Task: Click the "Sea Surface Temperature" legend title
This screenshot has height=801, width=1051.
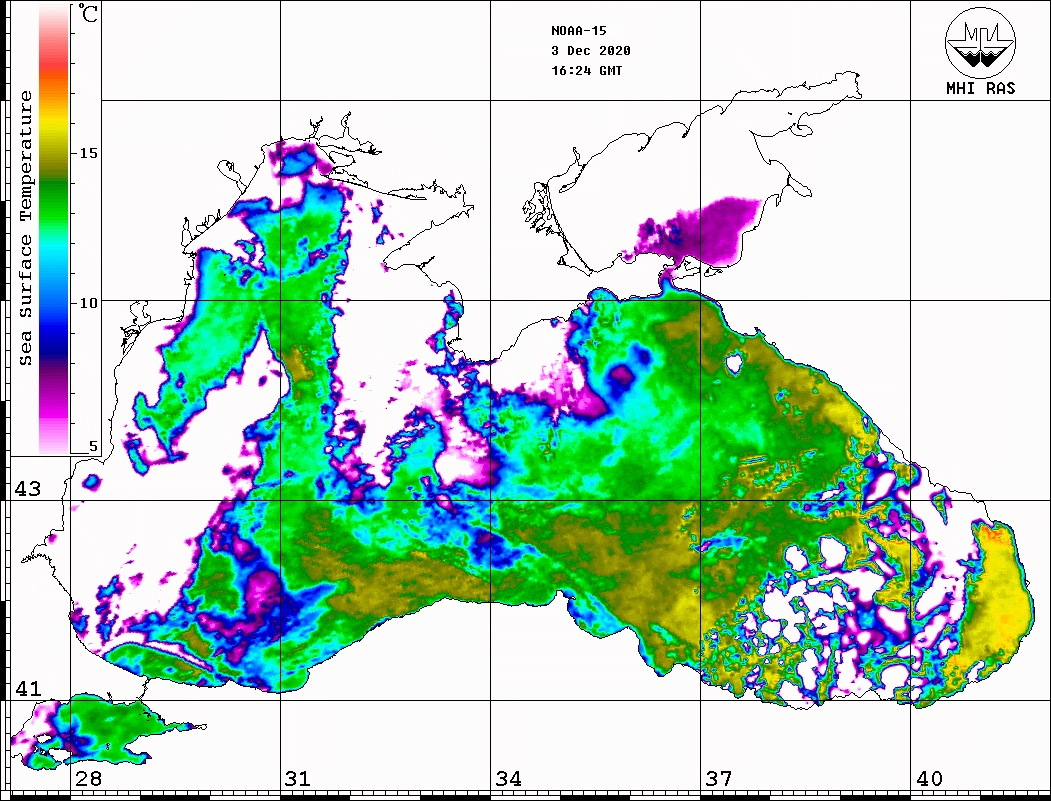Action: coord(25,228)
